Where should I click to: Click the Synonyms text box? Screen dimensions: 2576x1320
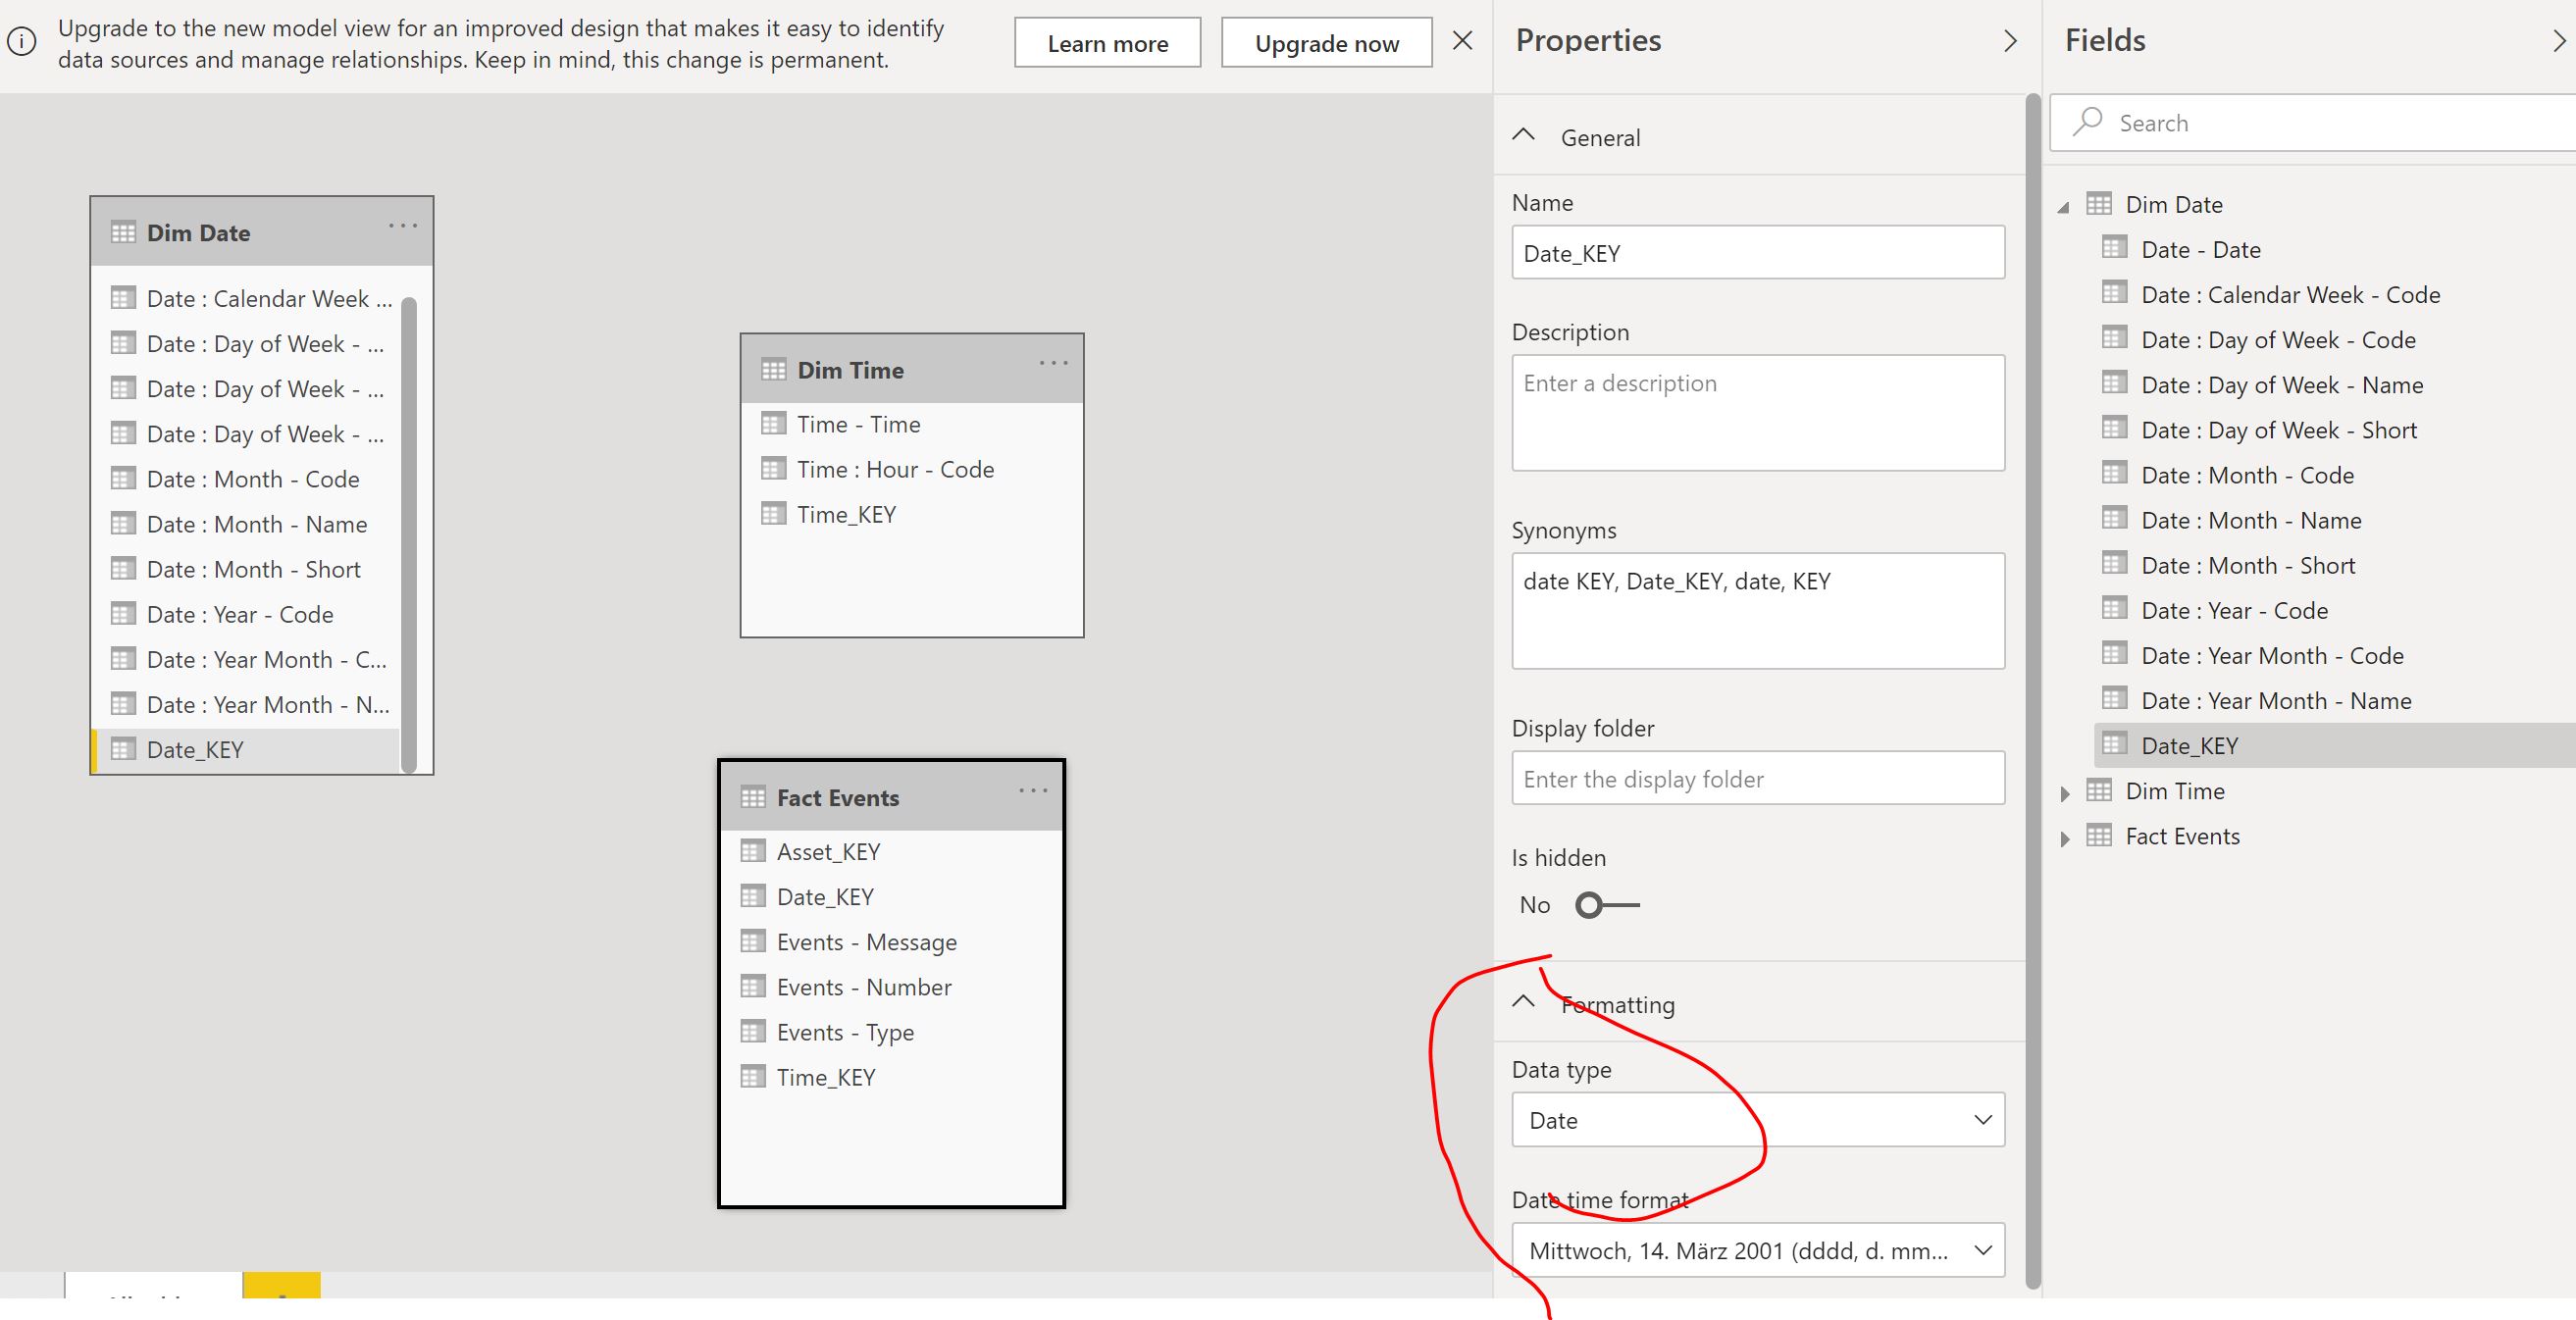1758,611
